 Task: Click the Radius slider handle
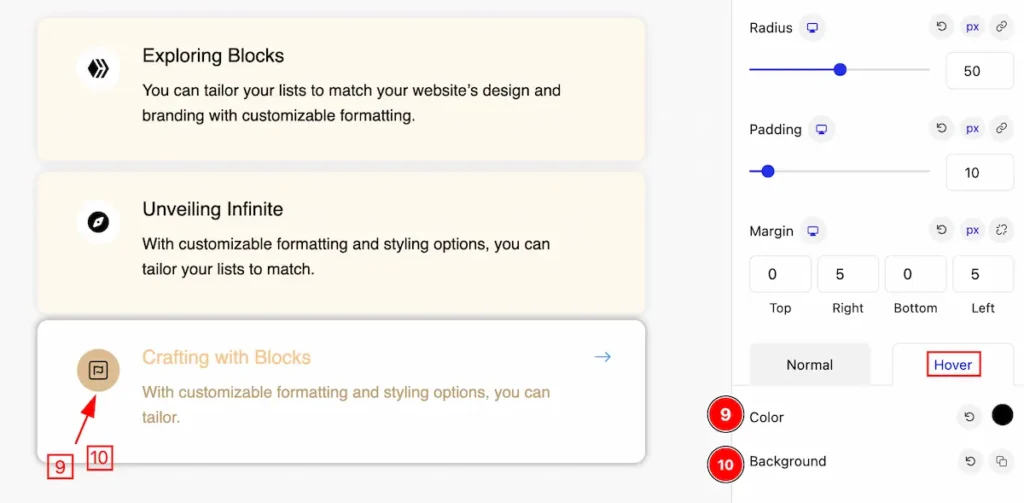point(840,69)
